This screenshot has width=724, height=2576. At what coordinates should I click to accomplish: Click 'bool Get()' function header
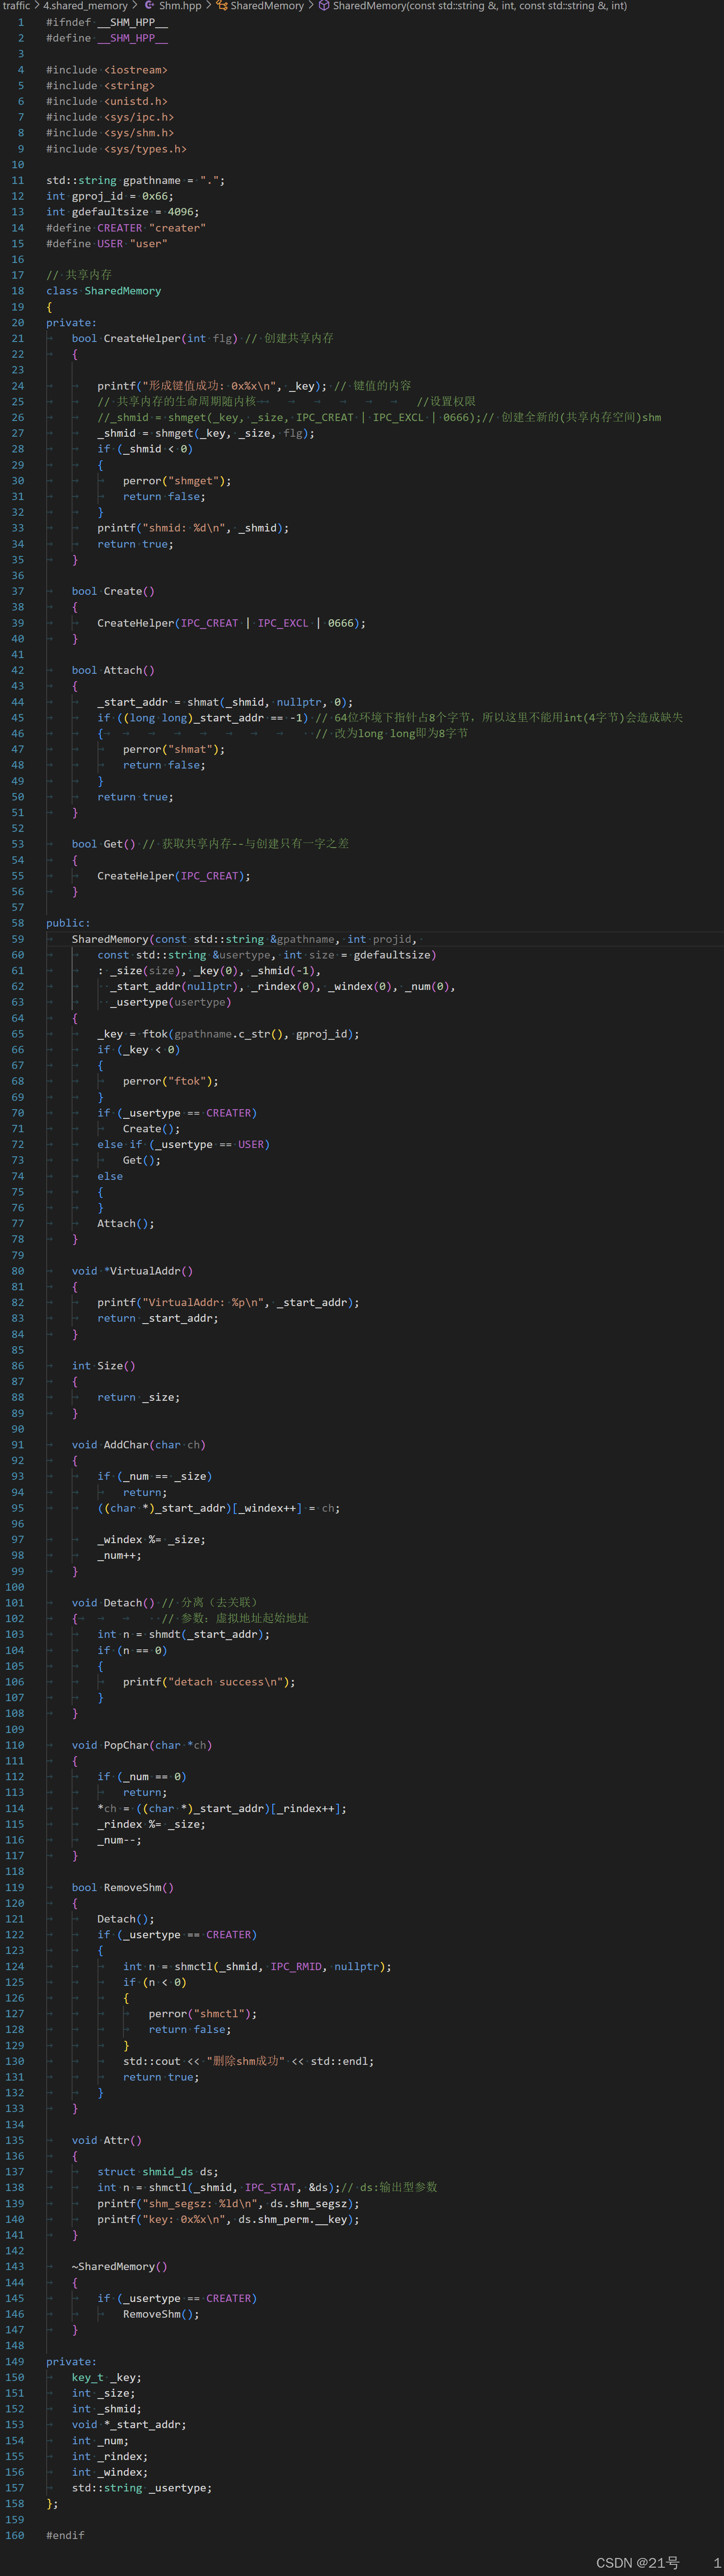click(x=103, y=844)
